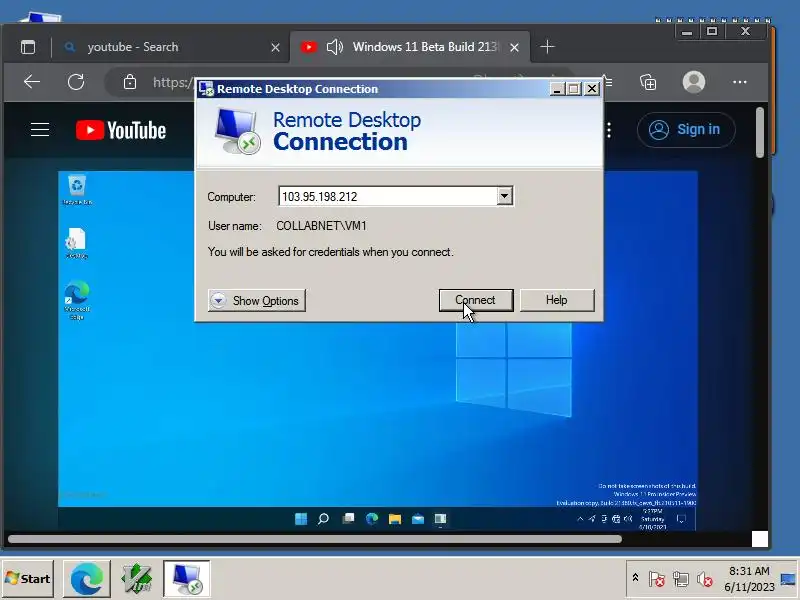Click Windows 11 Start icon in video
Viewport: 800px width, 600px height.
click(x=301, y=519)
